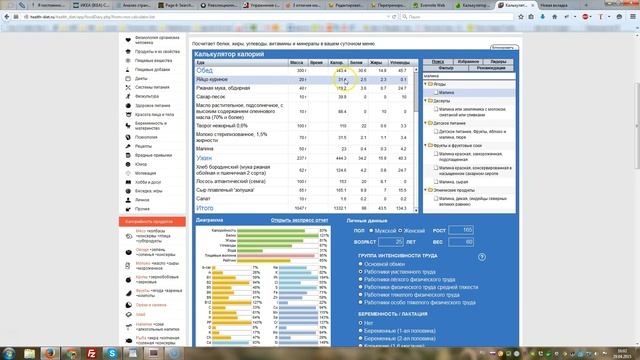Click the runner icon beside Физкультура
This screenshot has height=360, width=640.
[128, 96]
